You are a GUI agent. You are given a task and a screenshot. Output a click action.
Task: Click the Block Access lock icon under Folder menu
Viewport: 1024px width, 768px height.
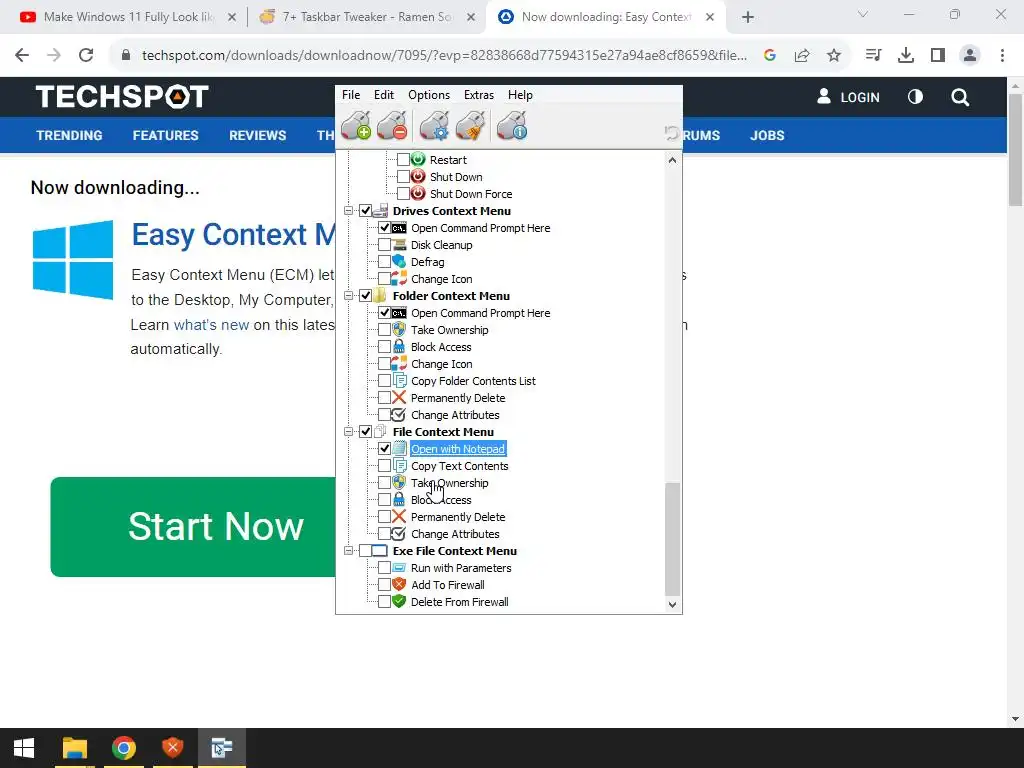pyautogui.click(x=399, y=346)
